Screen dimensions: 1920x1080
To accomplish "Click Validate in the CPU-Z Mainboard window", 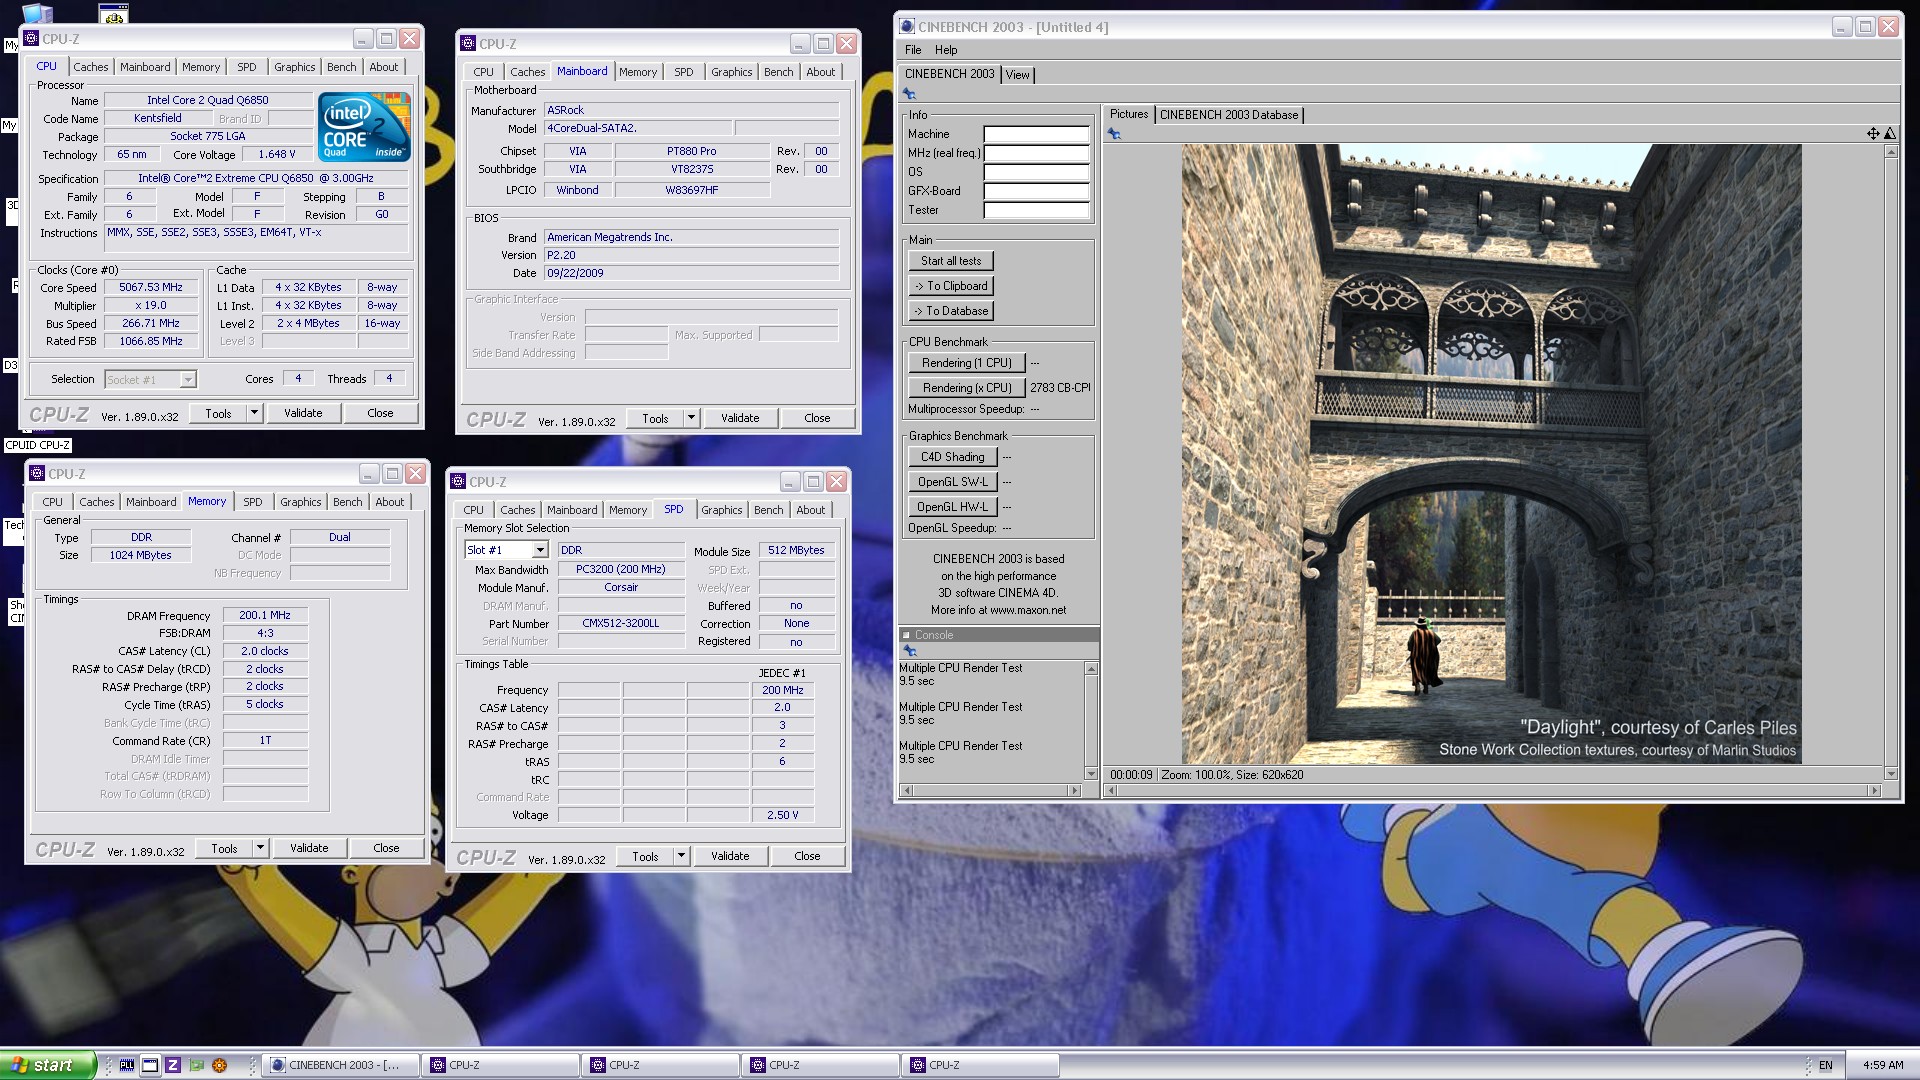I will coord(740,418).
